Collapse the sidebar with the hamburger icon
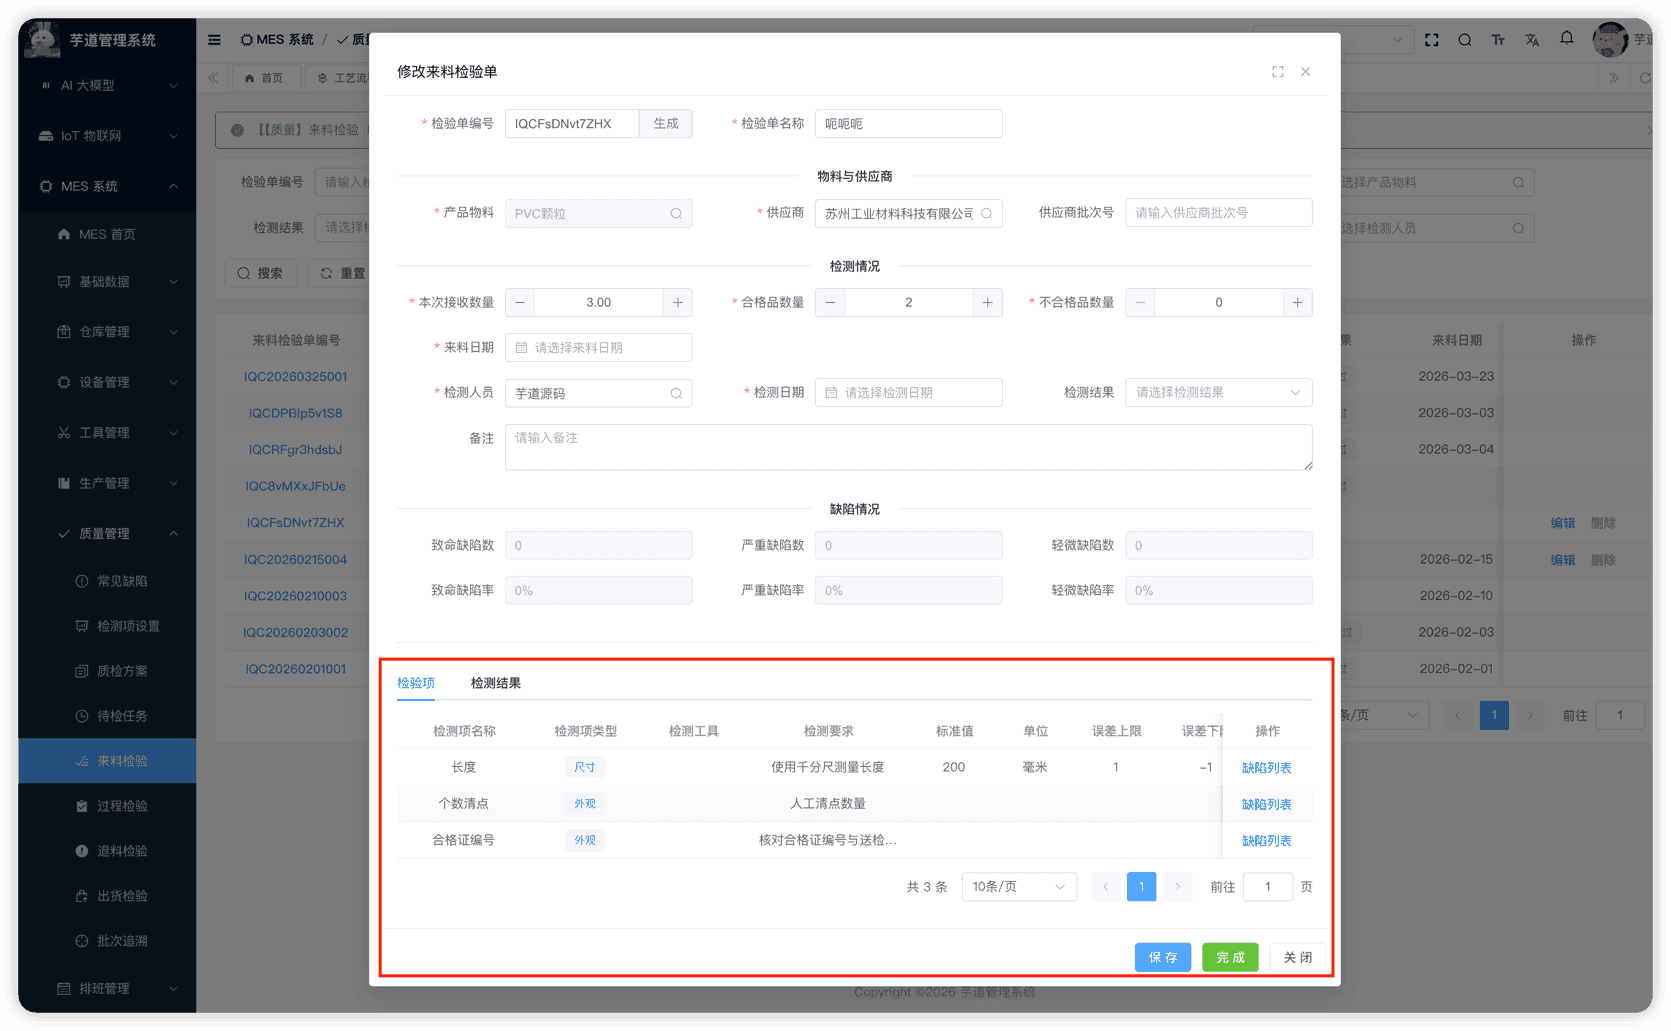 214,39
